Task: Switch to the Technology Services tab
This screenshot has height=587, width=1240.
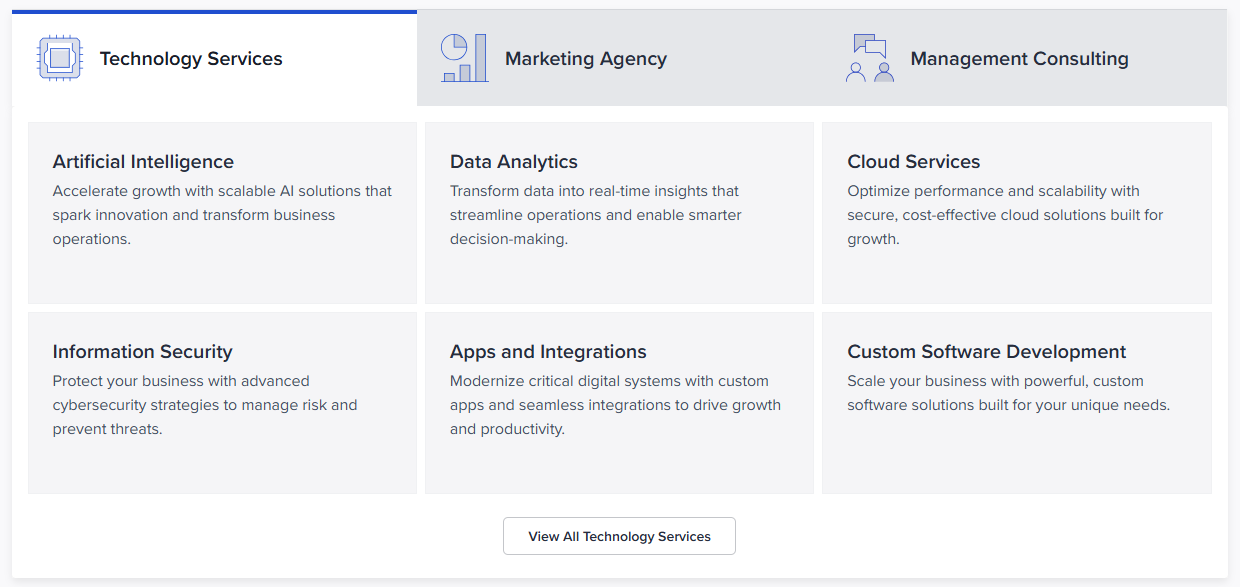Action: [191, 59]
